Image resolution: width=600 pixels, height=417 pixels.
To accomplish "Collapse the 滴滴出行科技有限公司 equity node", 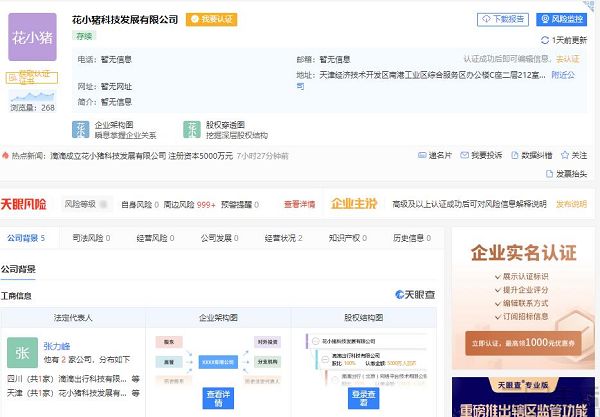I will [325, 359].
